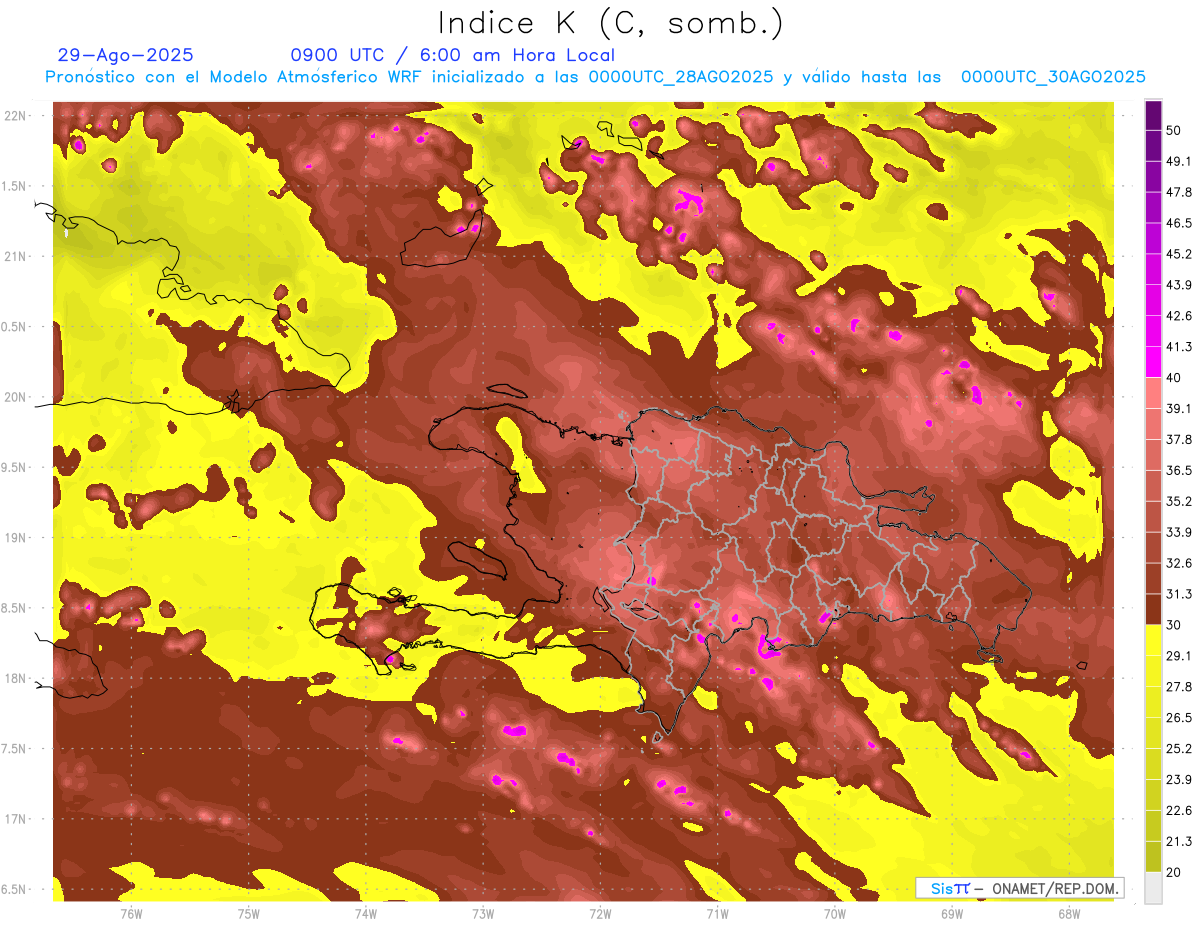Click the "70W" longitude label
Image resolution: width=1200 pixels, height=927 pixels.
tap(835, 914)
